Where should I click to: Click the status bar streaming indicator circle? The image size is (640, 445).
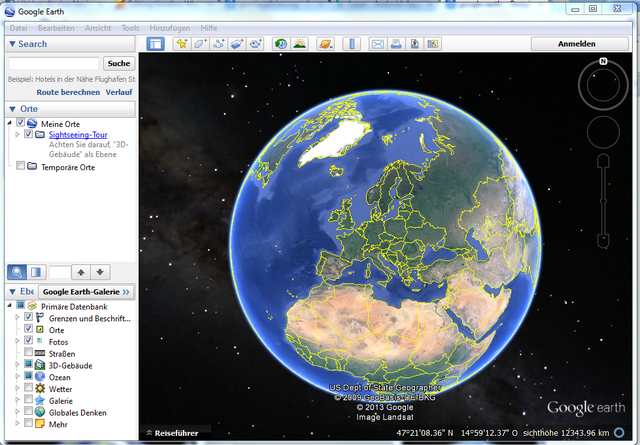619,432
